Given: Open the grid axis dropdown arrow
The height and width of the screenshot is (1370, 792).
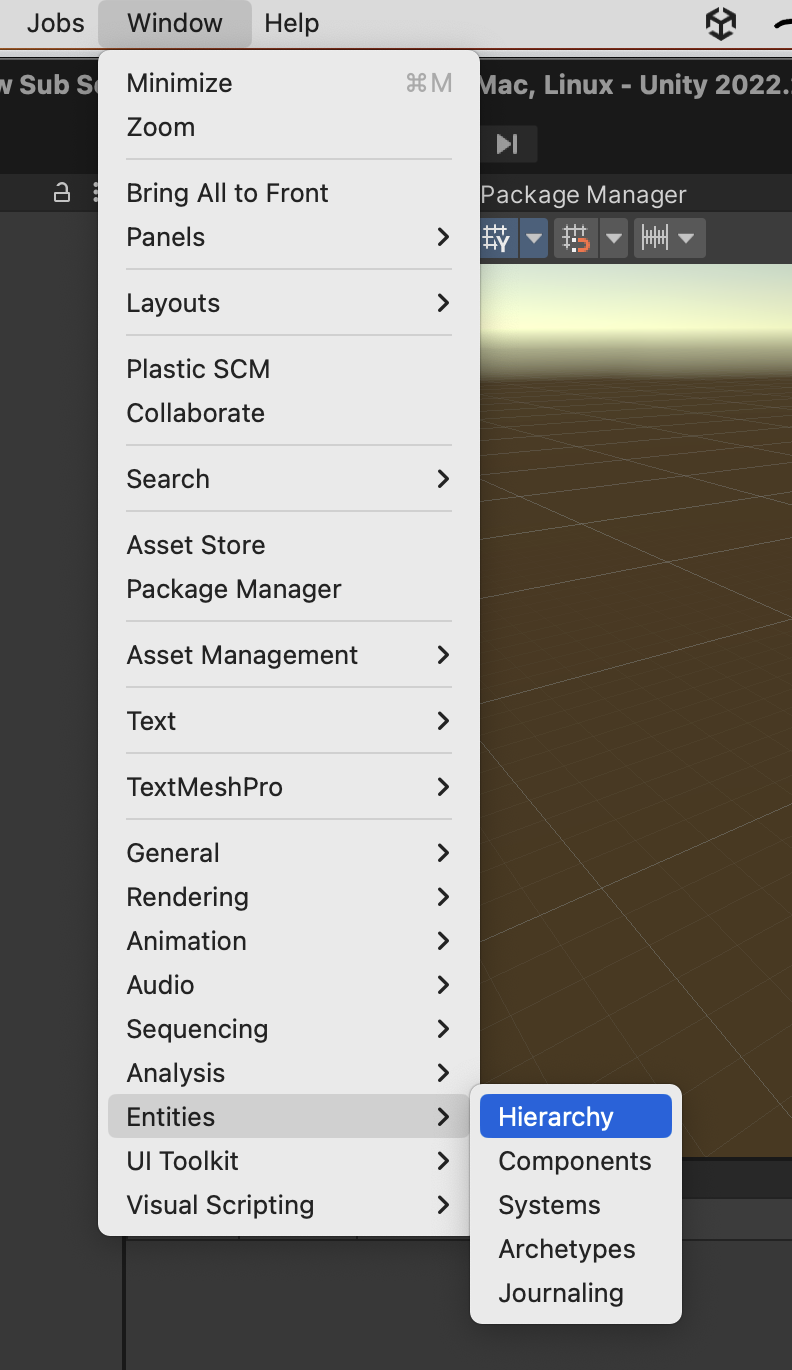Looking at the screenshot, I should pos(534,238).
